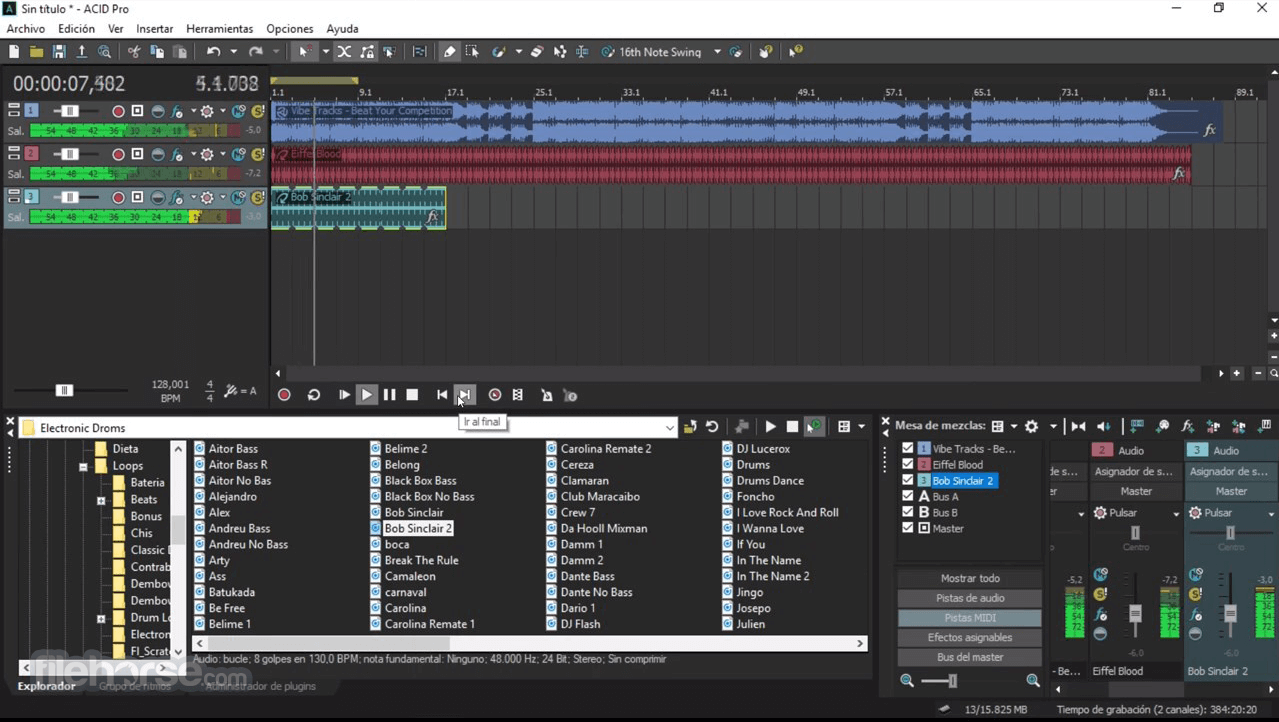Open the Explorer views dropdown arrow

861,427
